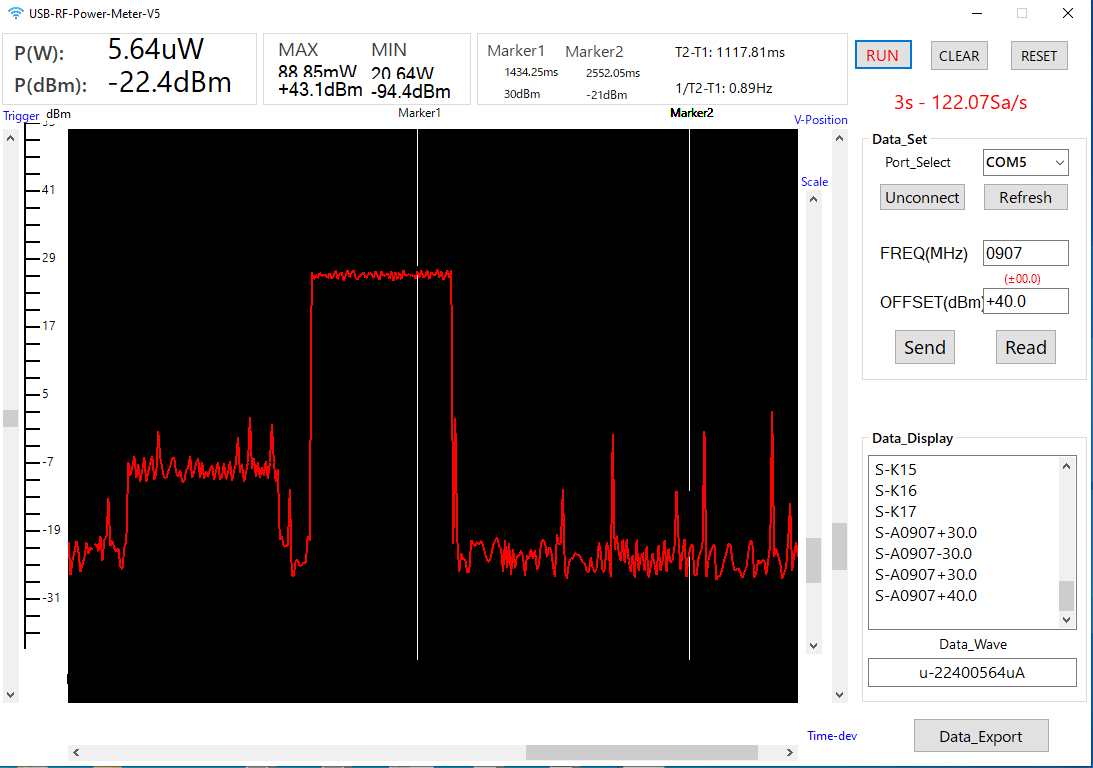The height and width of the screenshot is (768, 1093).
Task: Minimize the USB-RF-Power-Meter window
Action: [977, 13]
